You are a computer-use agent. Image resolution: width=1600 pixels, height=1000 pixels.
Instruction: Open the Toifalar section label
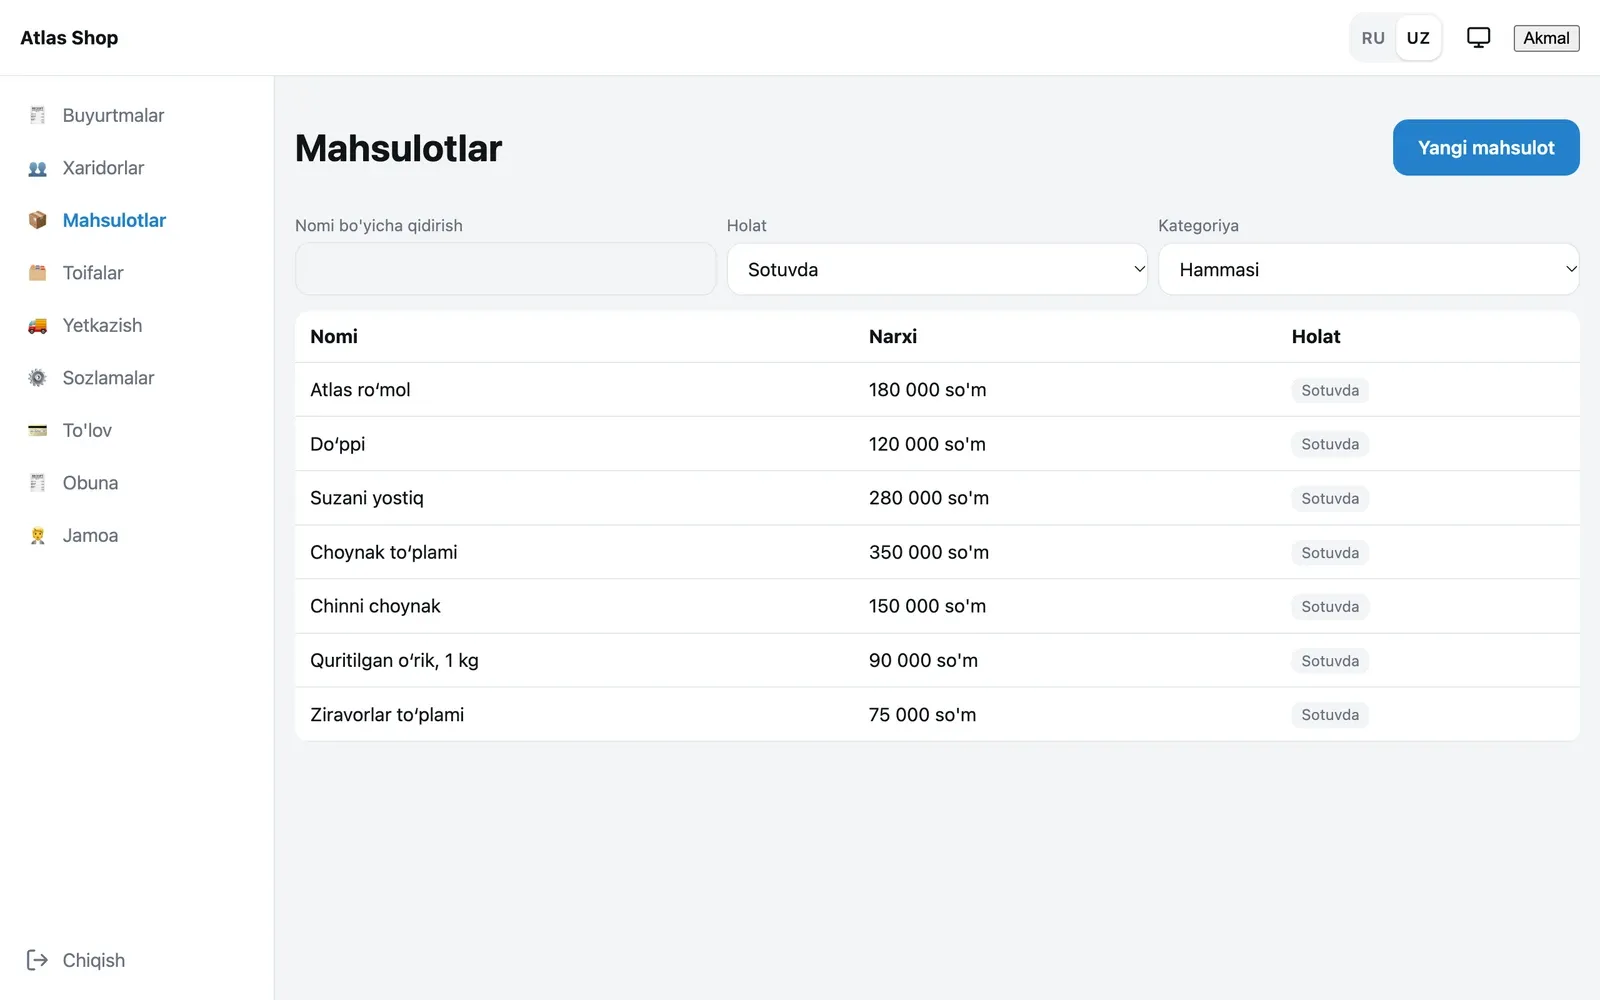point(93,273)
